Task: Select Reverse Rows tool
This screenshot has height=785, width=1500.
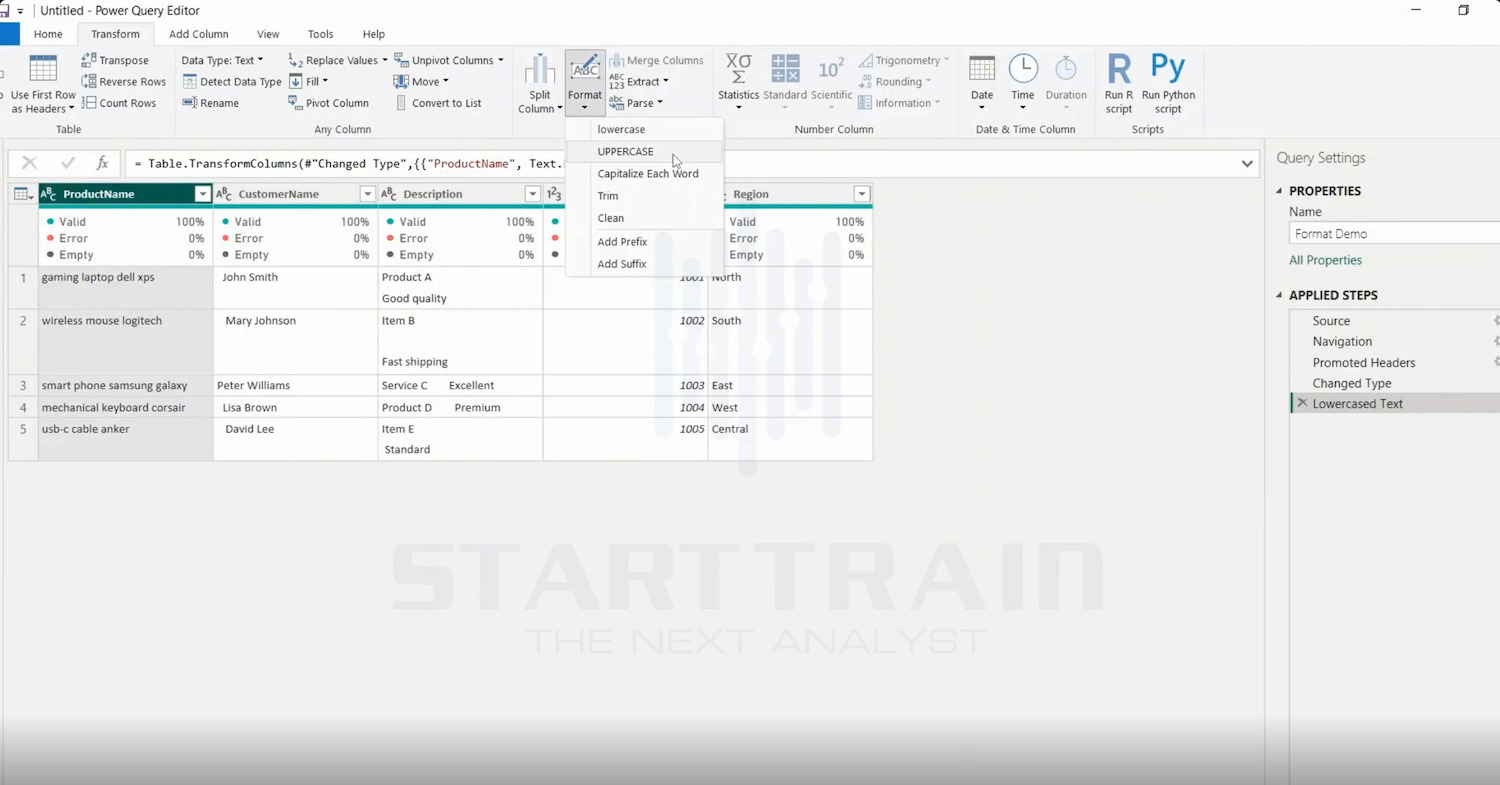Action: click(124, 82)
